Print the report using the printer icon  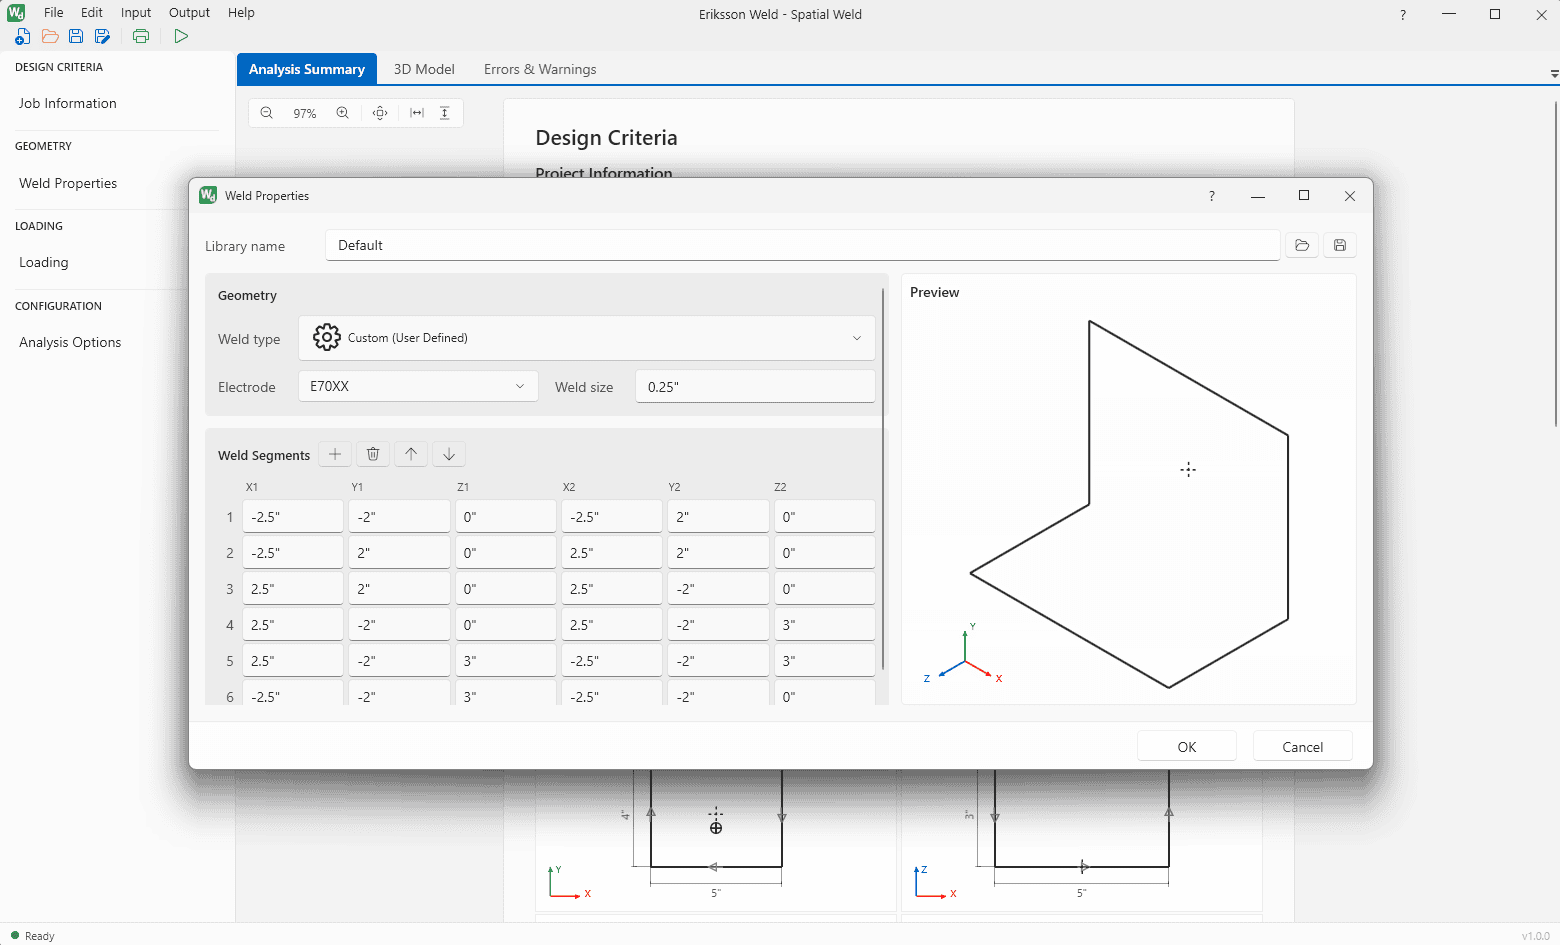(141, 36)
